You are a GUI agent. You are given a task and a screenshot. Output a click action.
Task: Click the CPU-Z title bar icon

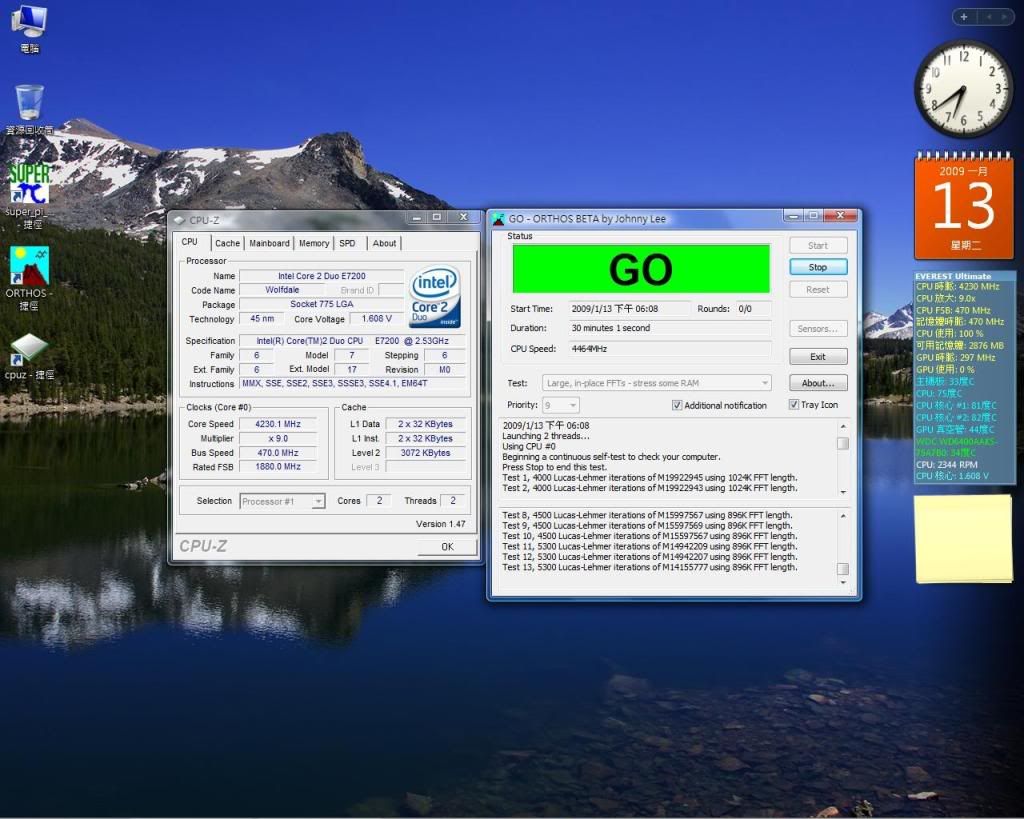tap(180, 220)
